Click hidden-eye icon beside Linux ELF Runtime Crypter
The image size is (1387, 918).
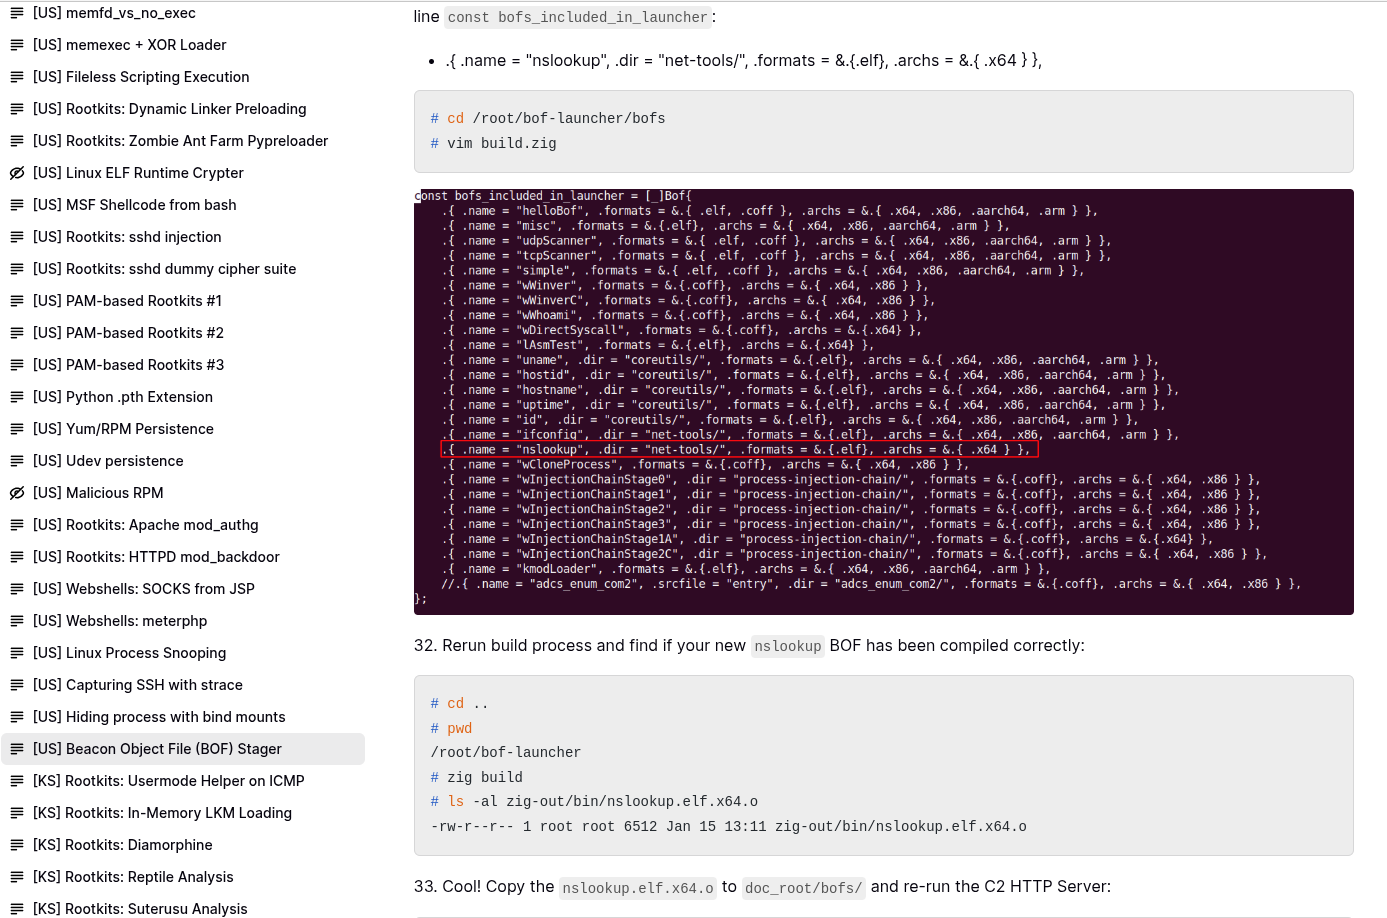click(17, 173)
